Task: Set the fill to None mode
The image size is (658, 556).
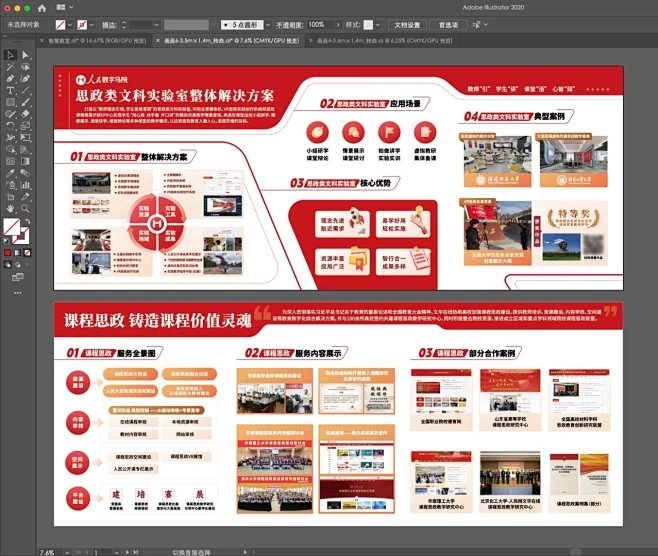Action: [x=25, y=252]
